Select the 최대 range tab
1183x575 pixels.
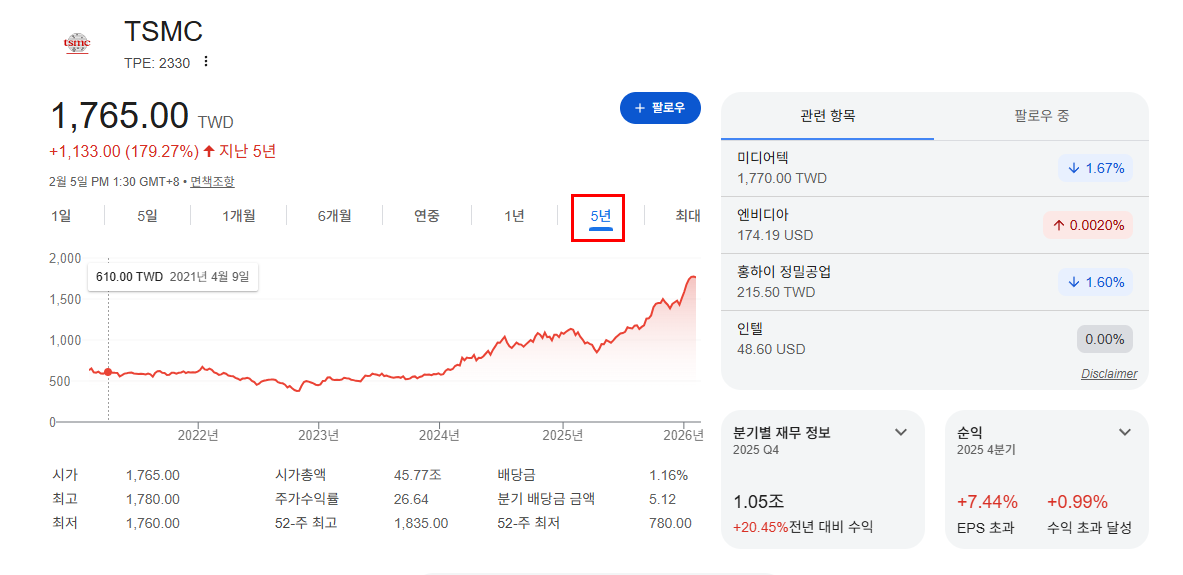pyautogui.click(x=687, y=216)
